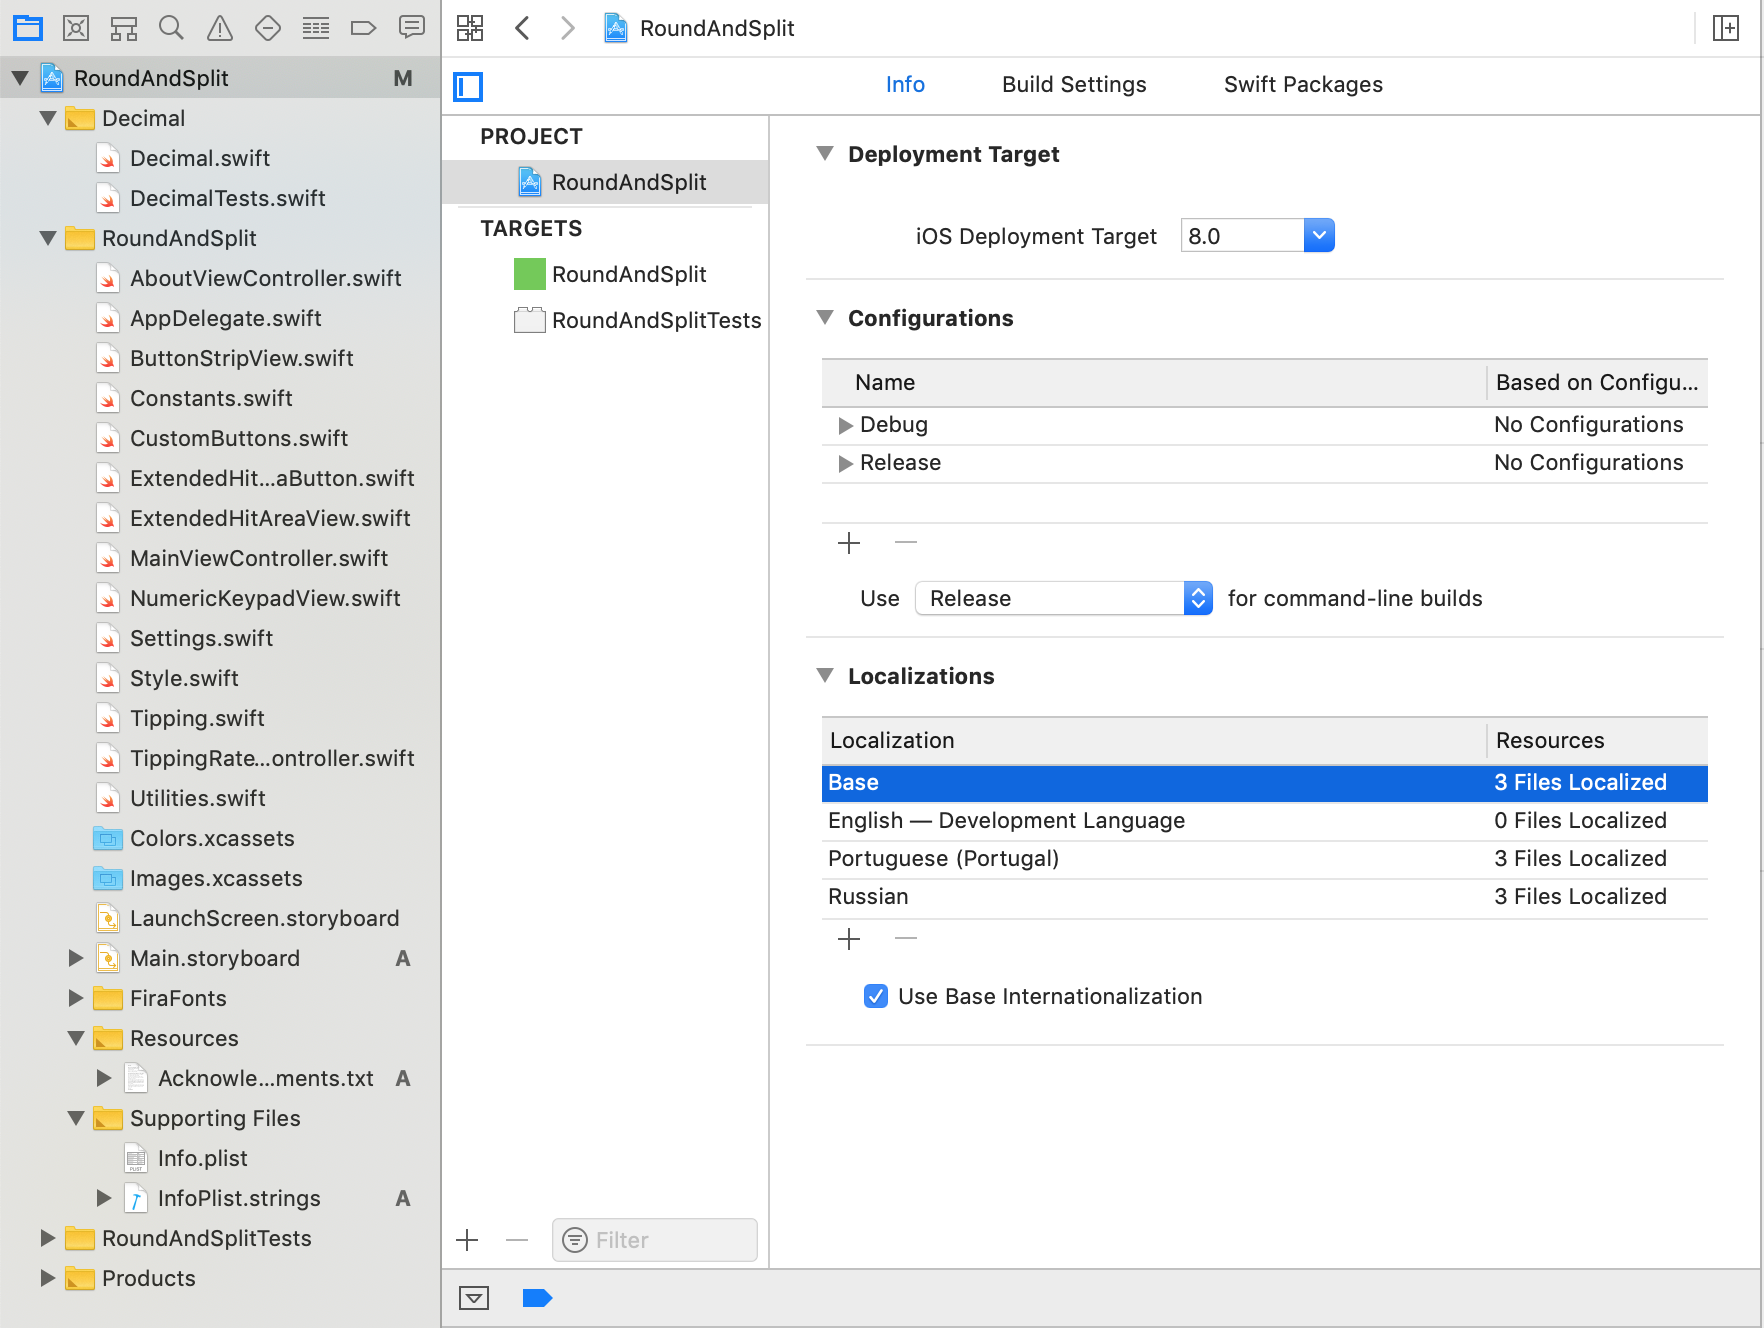Collapse the Configurations section

pos(825,318)
